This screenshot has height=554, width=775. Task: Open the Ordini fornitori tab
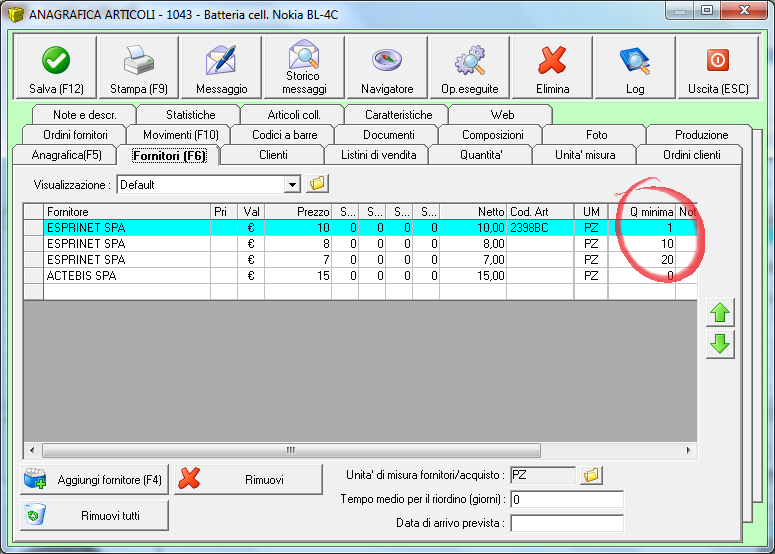[x=75, y=135]
